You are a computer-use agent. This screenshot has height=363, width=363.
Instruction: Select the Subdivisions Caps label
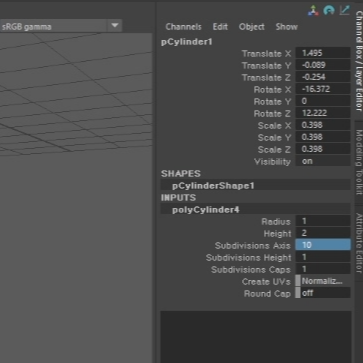pyautogui.click(x=251, y=270)
